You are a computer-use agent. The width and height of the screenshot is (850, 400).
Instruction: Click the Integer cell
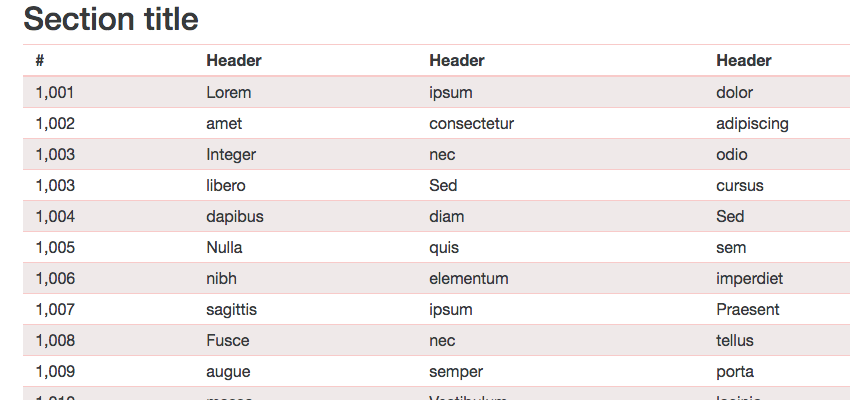click(231, 155)
